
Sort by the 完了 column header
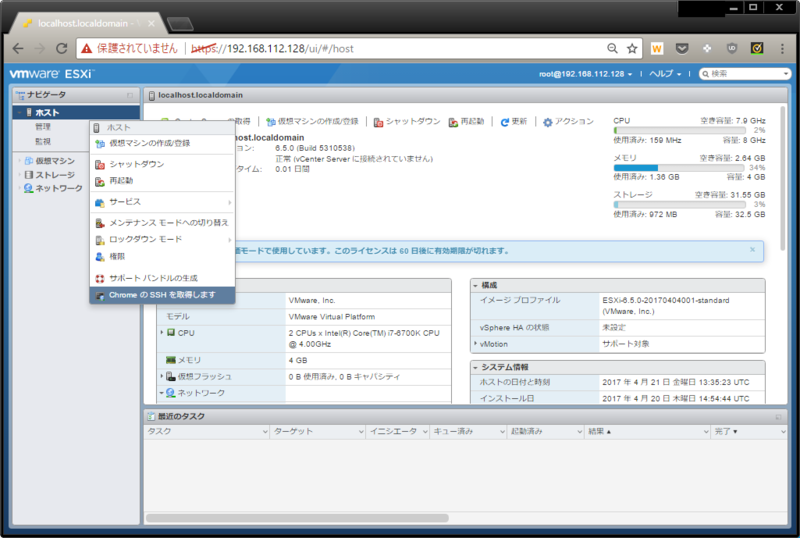748,432
